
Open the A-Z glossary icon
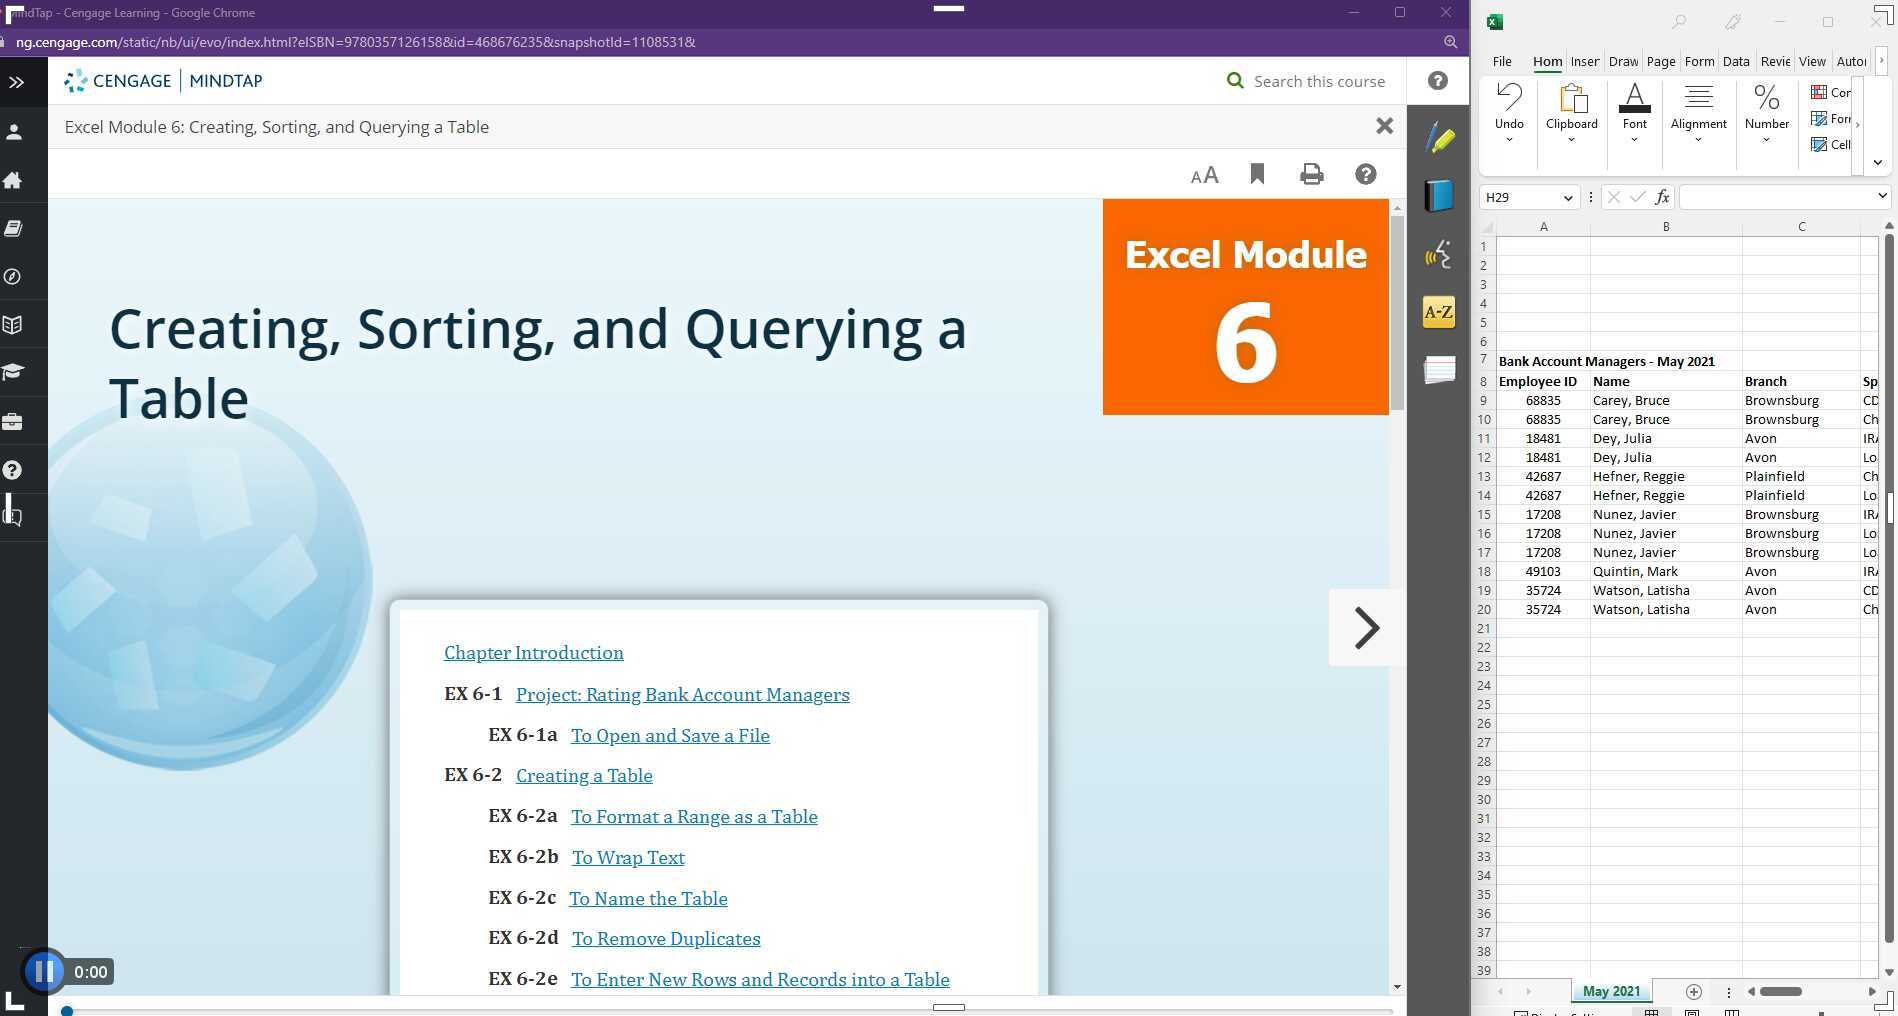click(1438, 312)
